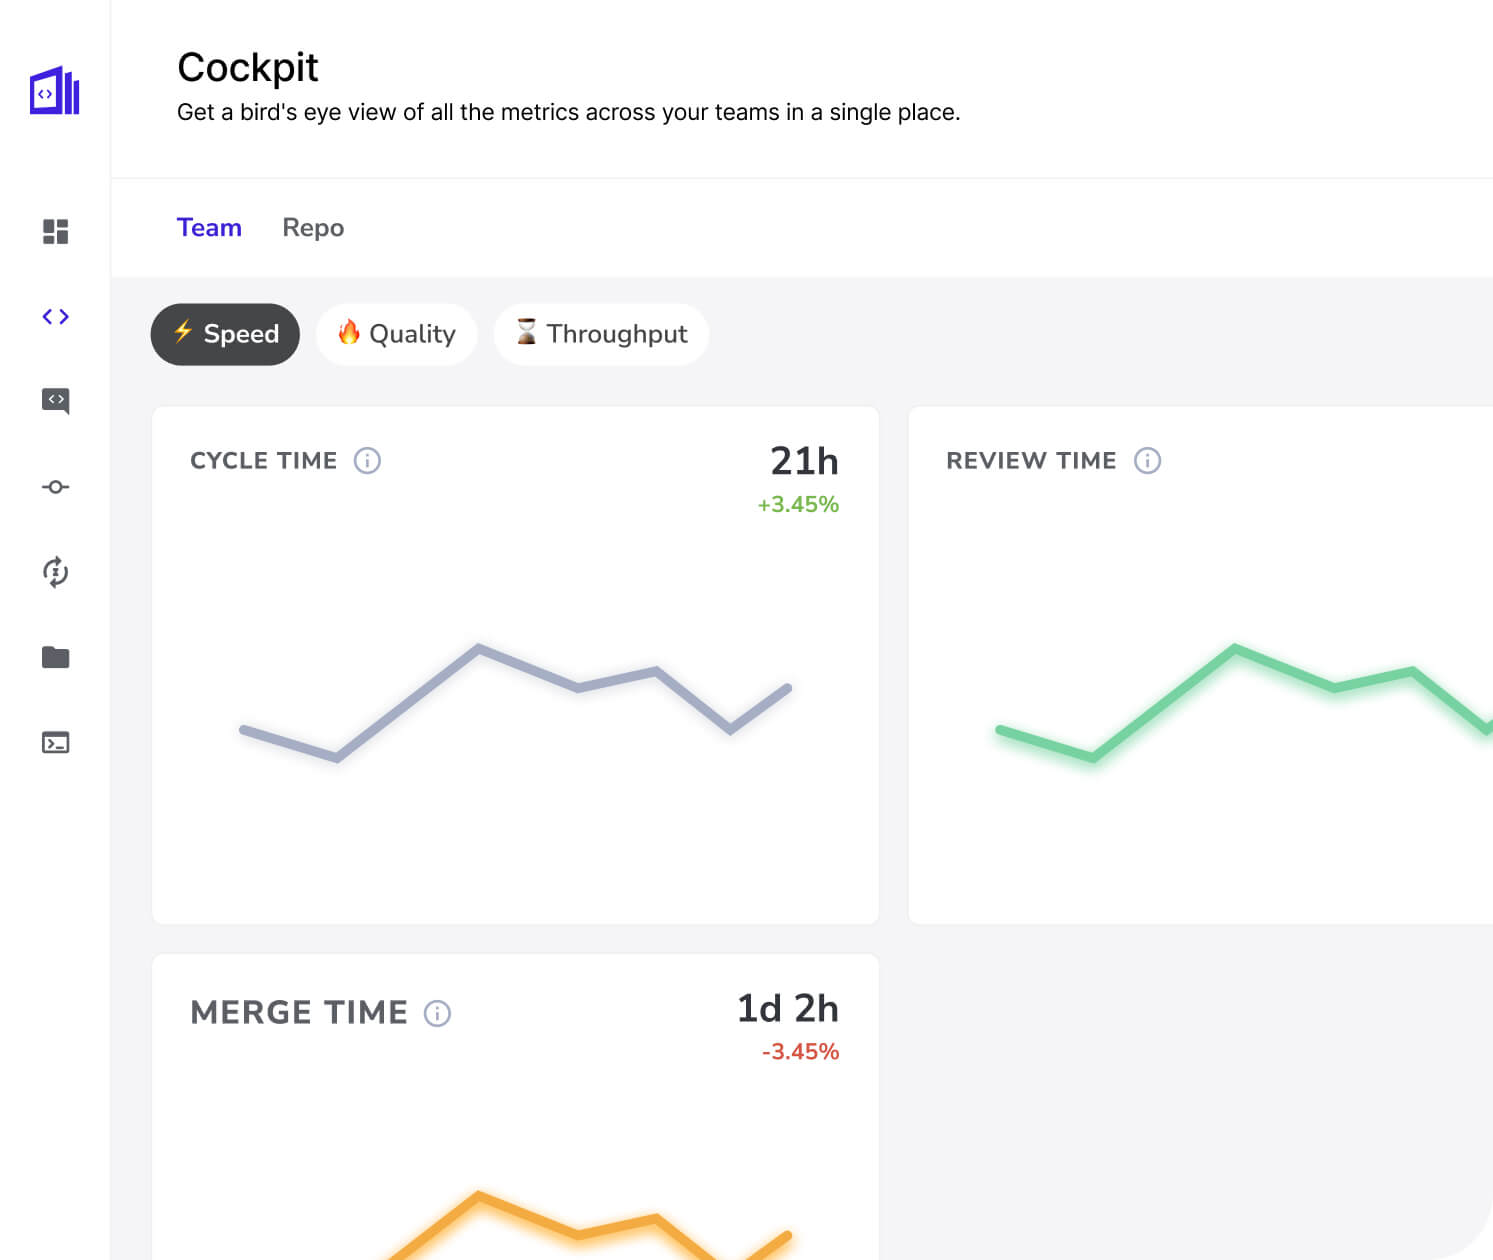This screenshot has height=1260, width=1493.
Task: Show info for Review Time
Action: (x=1147, y=460)
